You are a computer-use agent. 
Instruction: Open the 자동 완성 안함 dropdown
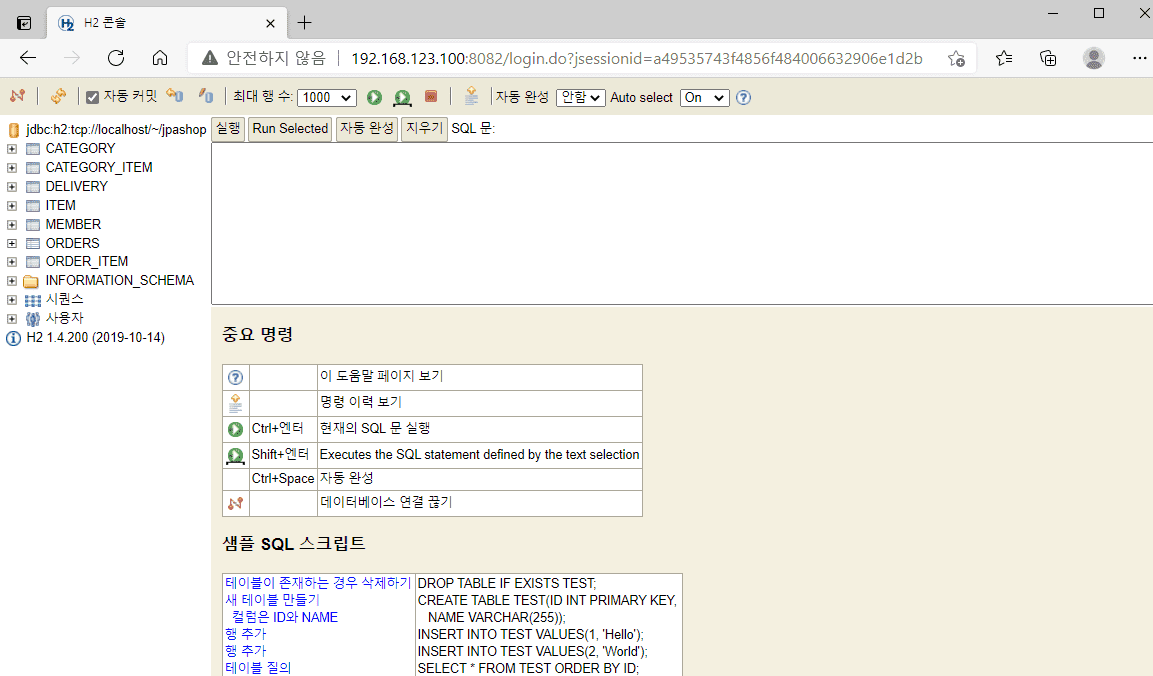(x=580, y=97)
